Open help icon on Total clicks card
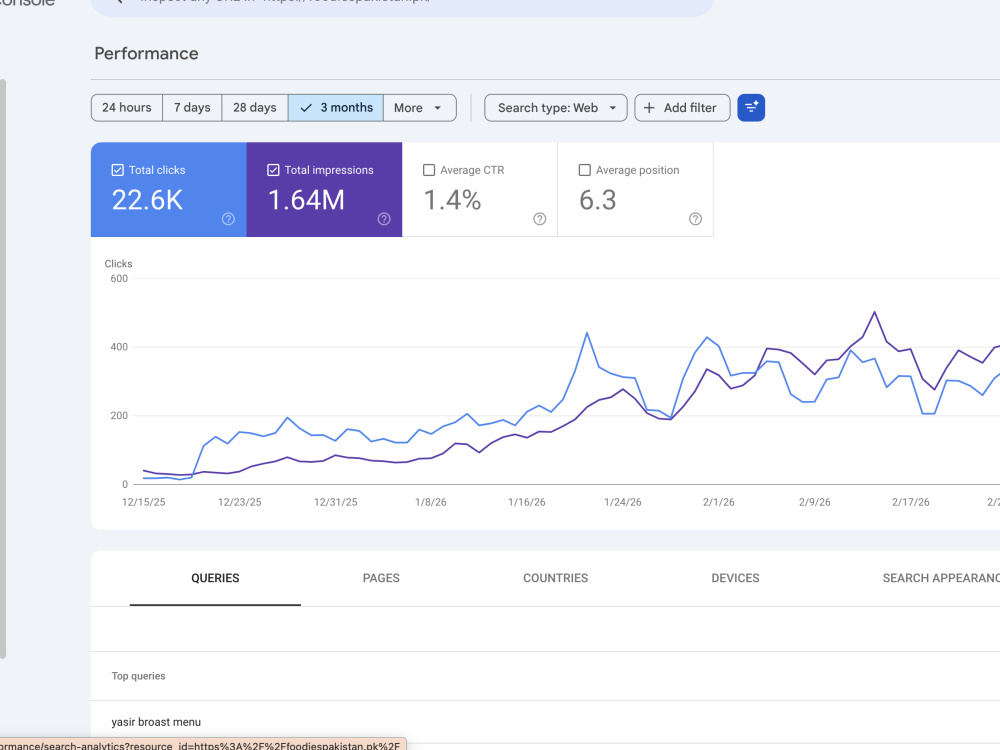This screenshot has width=1000, height=750. pyautogui.click(x=228, y=219)
